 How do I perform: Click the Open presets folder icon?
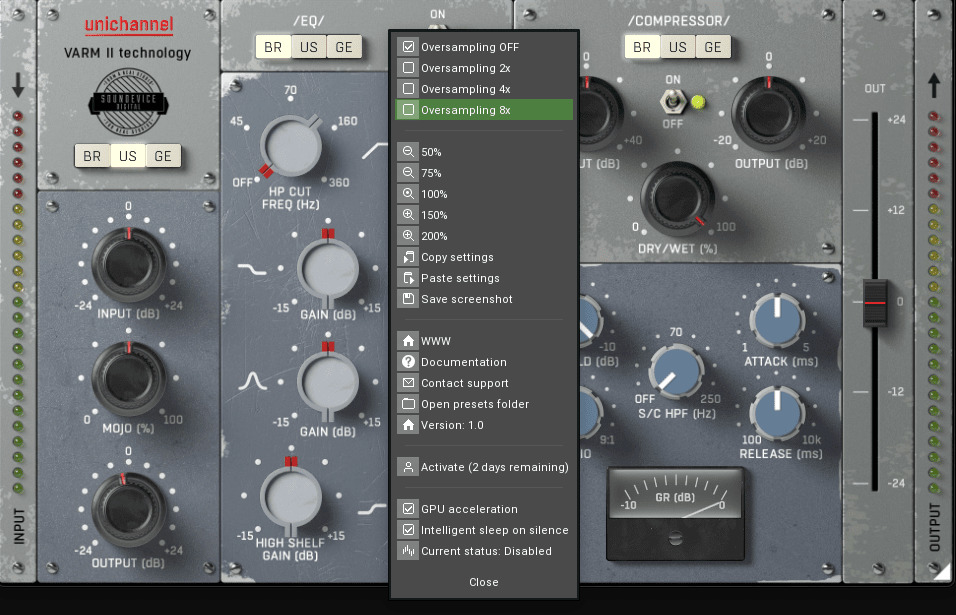(x=407, y=404)
